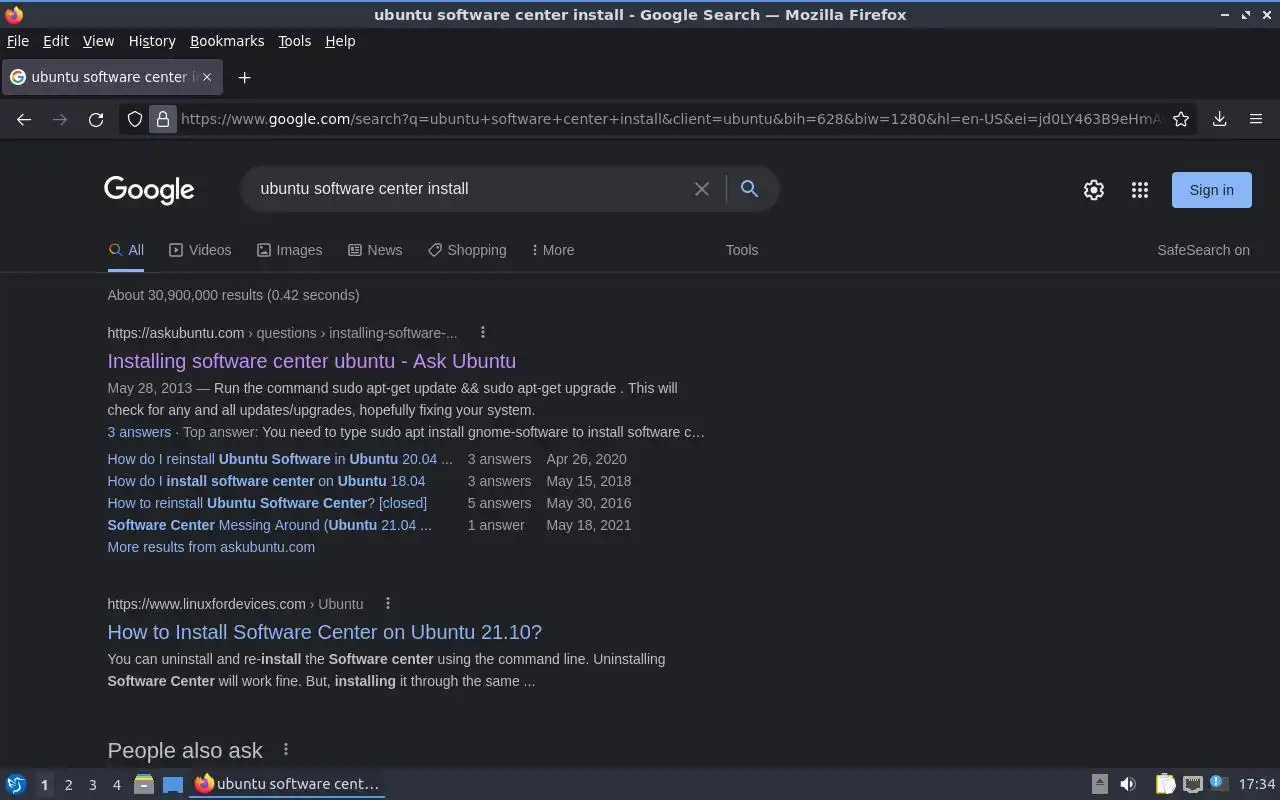This screenshot has width=1280, height=800.
Task: Open Installing software center ubuntu - Ask Ubuntu
Action: 312,361
